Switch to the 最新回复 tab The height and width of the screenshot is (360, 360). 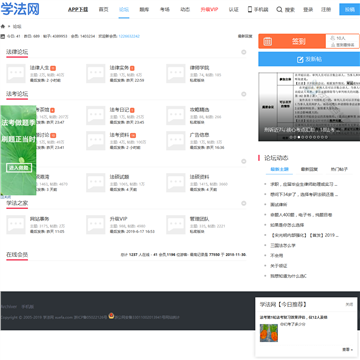[x=309, y=169]
